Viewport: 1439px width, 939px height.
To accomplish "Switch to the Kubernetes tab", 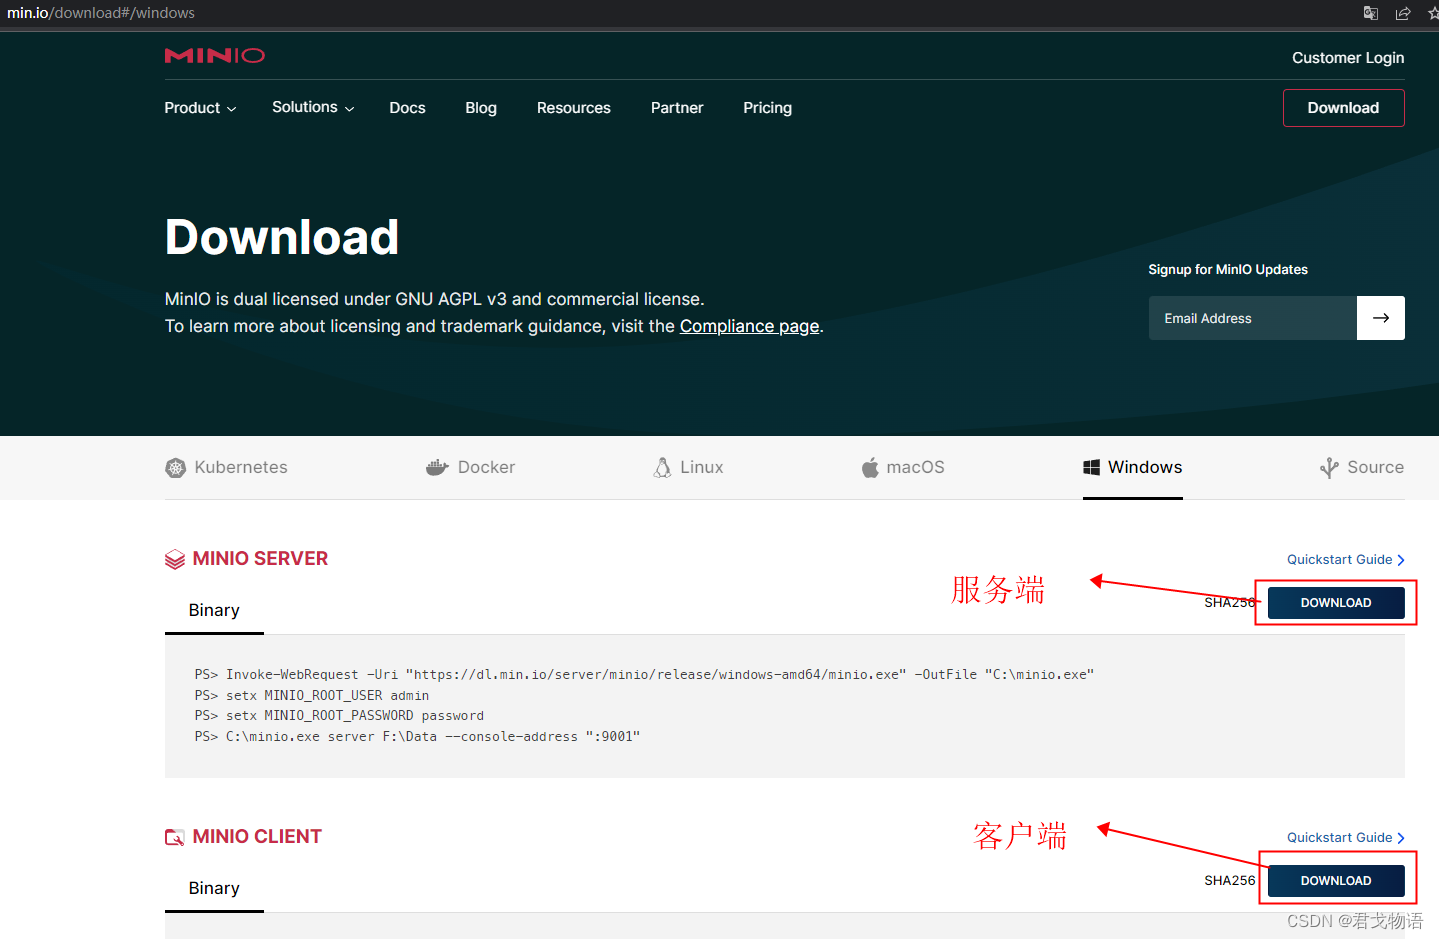I will click(226, 467).
